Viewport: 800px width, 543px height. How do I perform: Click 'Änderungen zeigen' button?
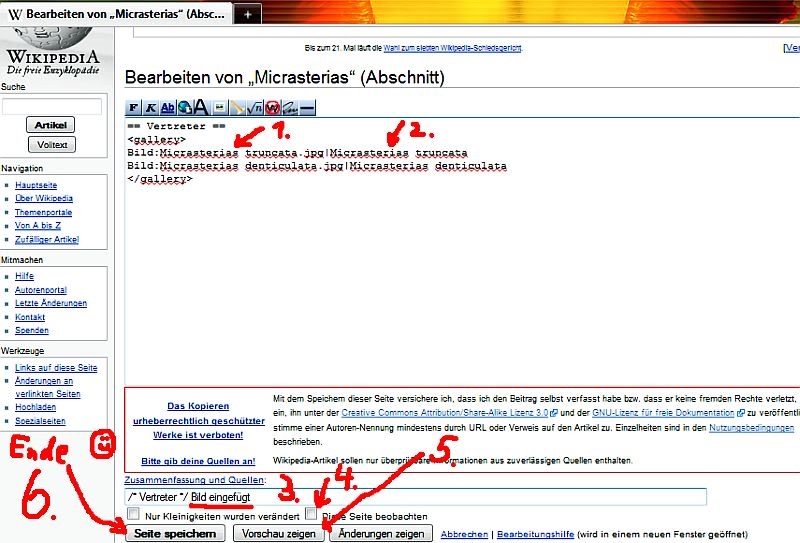[381, 534]
